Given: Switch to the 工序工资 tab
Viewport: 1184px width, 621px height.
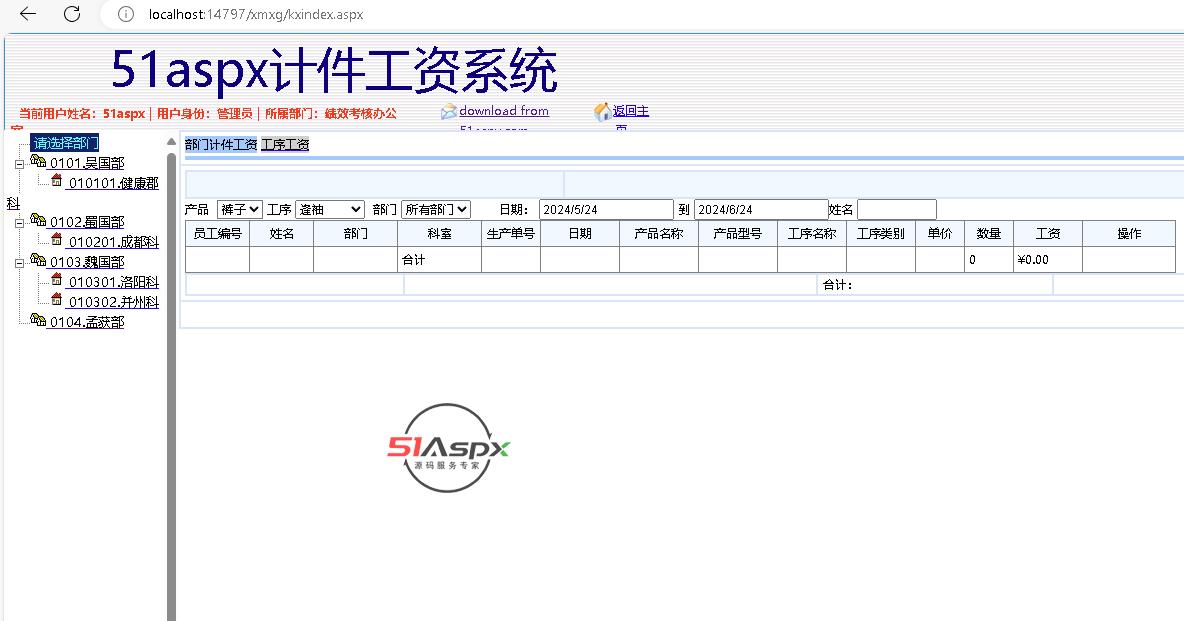Looking at the screenshot, I should click(285, 144).
